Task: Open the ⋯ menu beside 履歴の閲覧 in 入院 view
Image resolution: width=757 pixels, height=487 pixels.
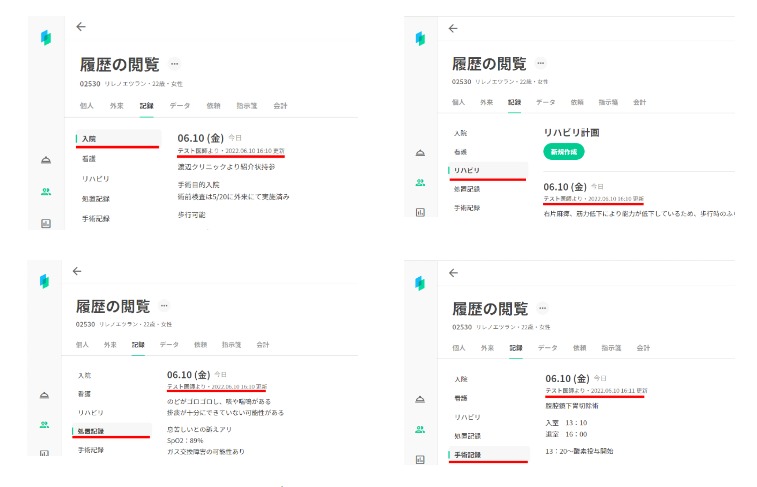Action: pyautogui.click(x=175, y=64)
